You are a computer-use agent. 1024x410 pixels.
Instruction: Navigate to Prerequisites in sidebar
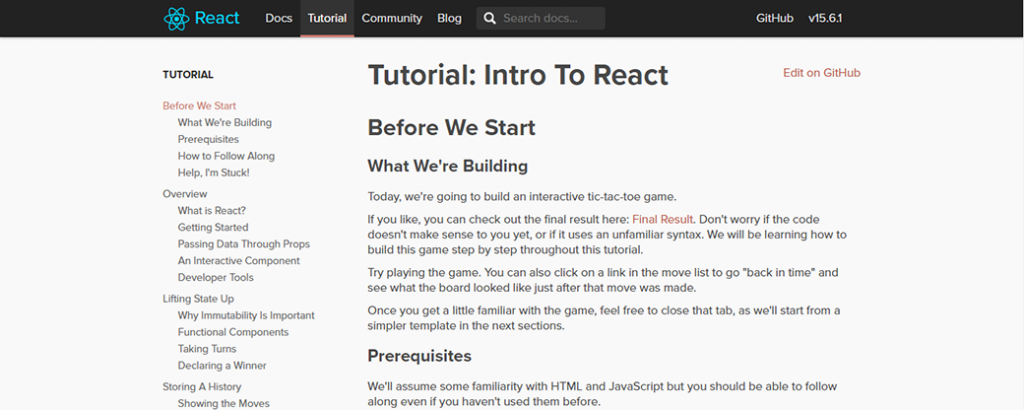pos(208,140)
